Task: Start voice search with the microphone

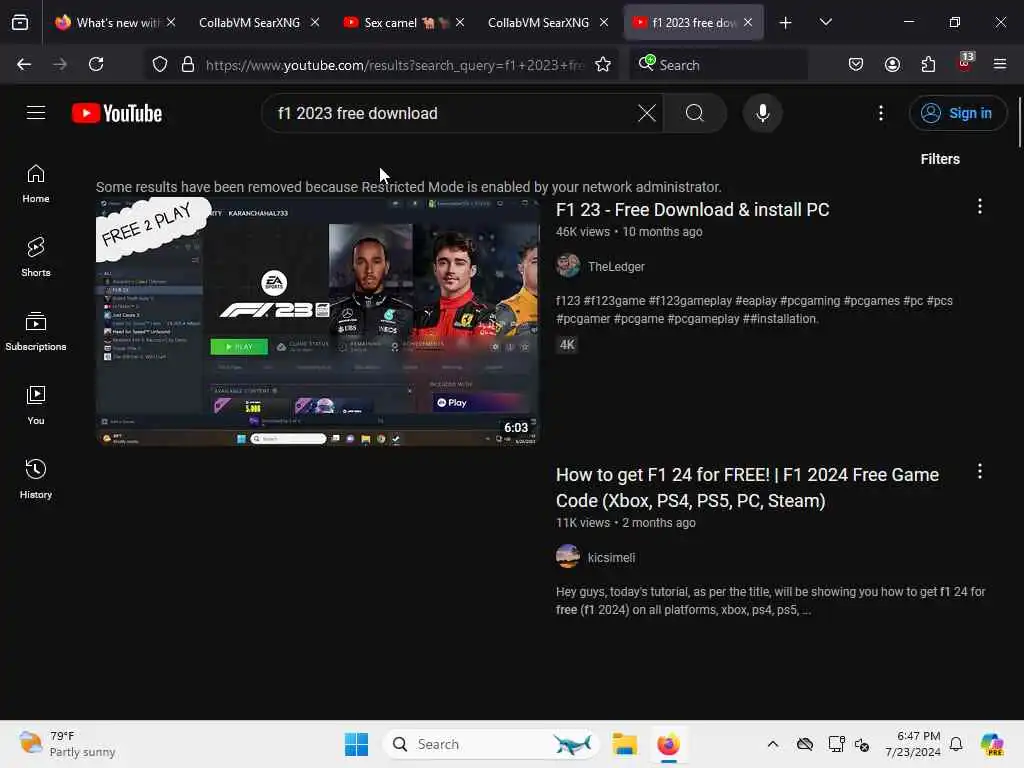Action: coord(762,113)
